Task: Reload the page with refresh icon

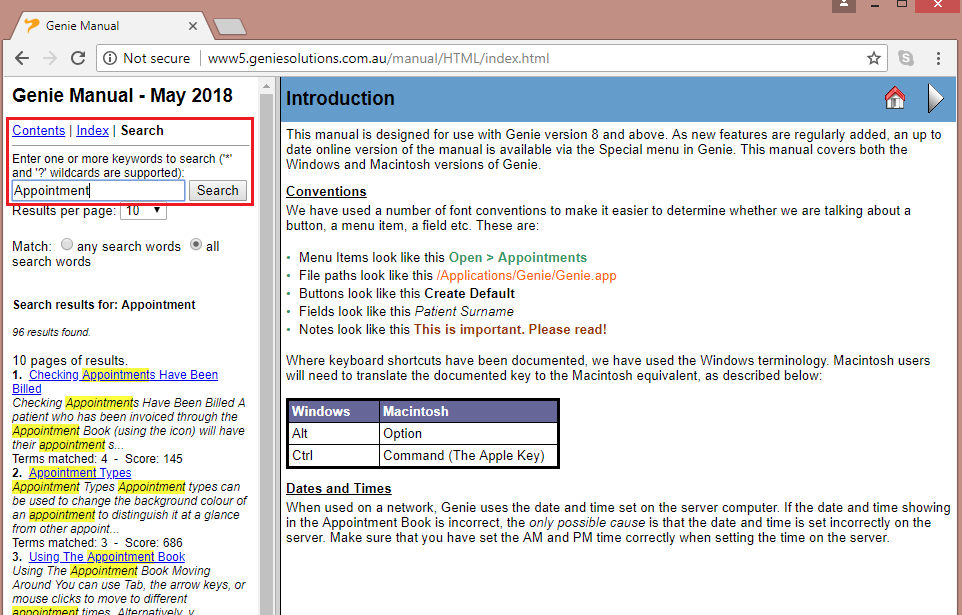Action: point(77,58)
